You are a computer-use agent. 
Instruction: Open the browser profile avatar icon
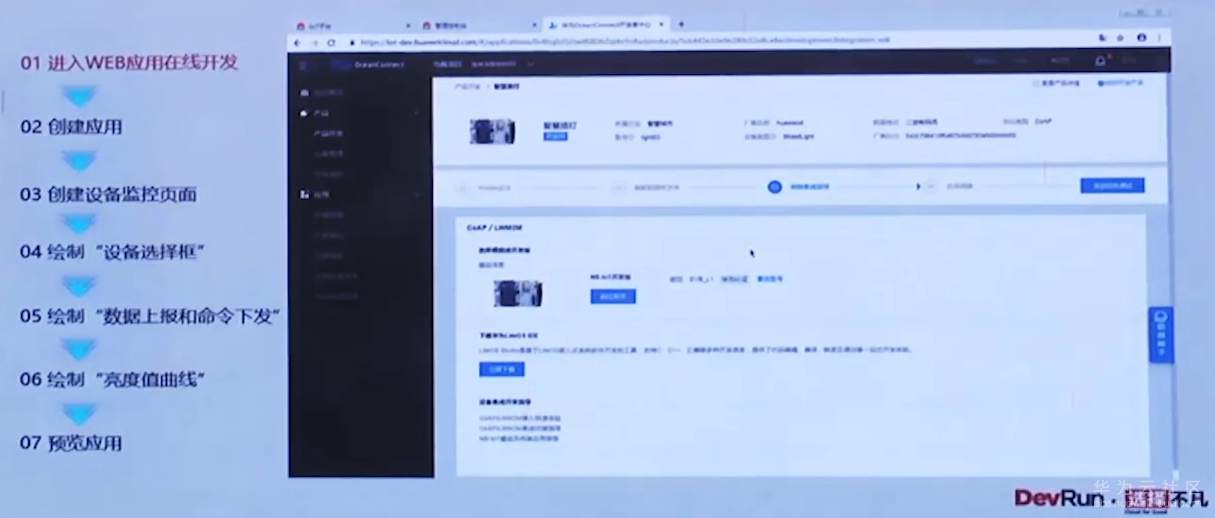click(1142, 37)
